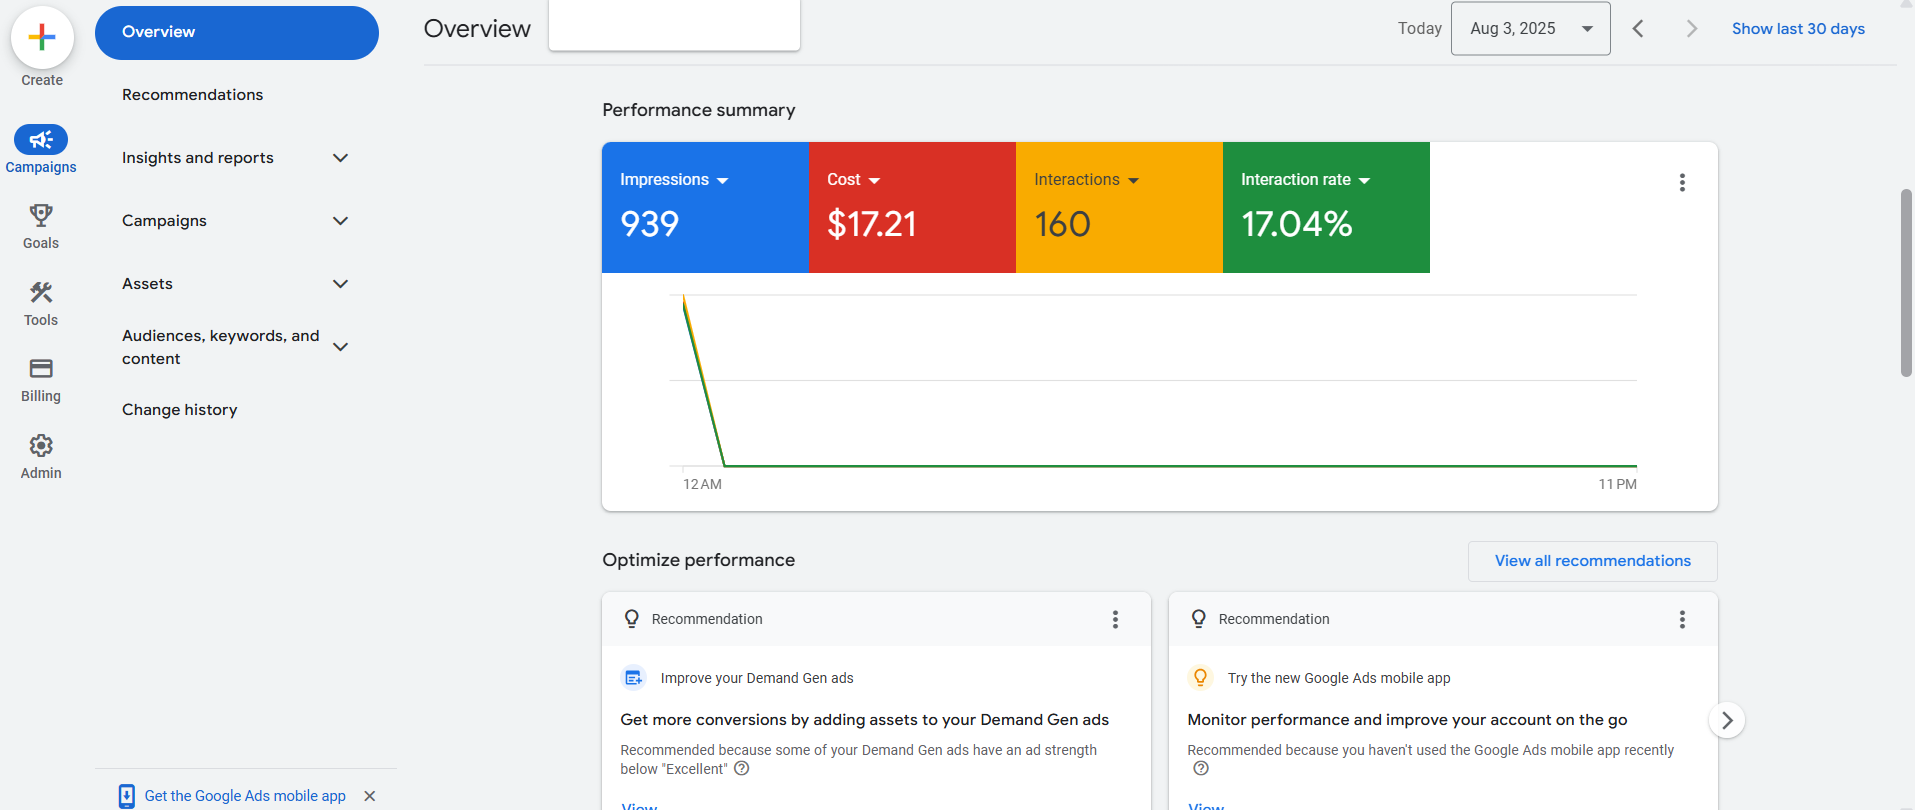Click the $17.21 cost value
Image resolution: width=1915 pixels, height=810 pixels.
pyautogui.click(x=872, y=224)
